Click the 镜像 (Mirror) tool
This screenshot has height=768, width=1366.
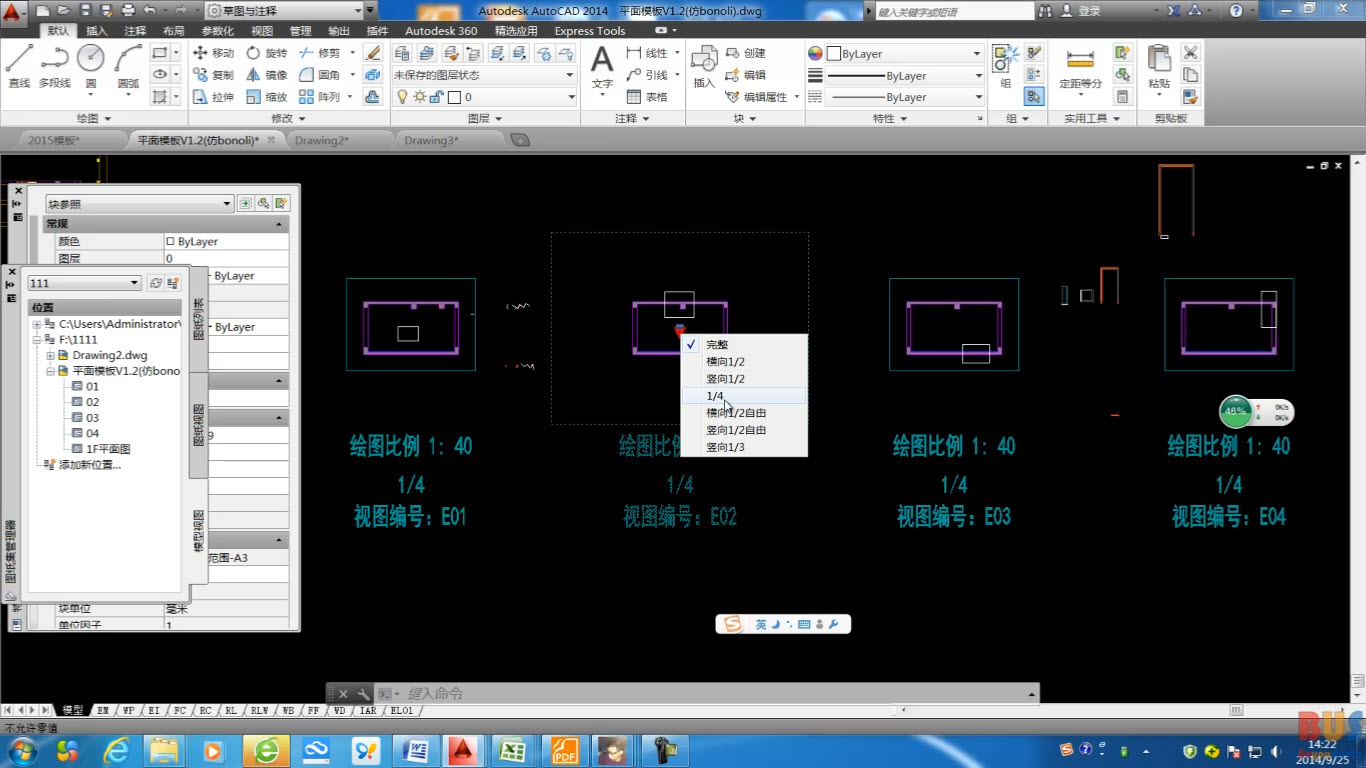point(267,75)
